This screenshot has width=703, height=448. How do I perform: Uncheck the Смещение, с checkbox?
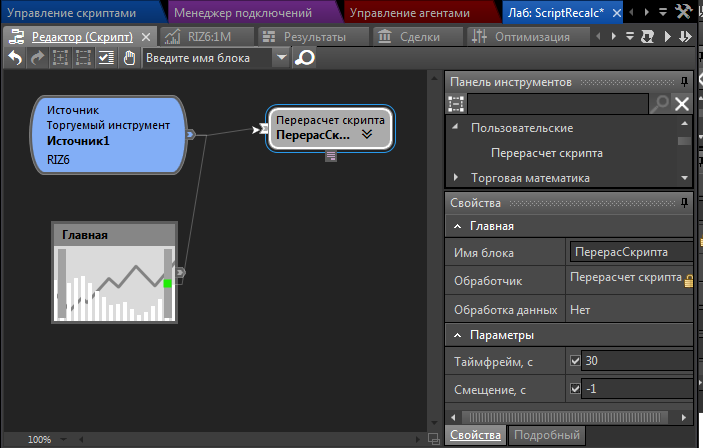pyautogui.click(x=574, y=388)
